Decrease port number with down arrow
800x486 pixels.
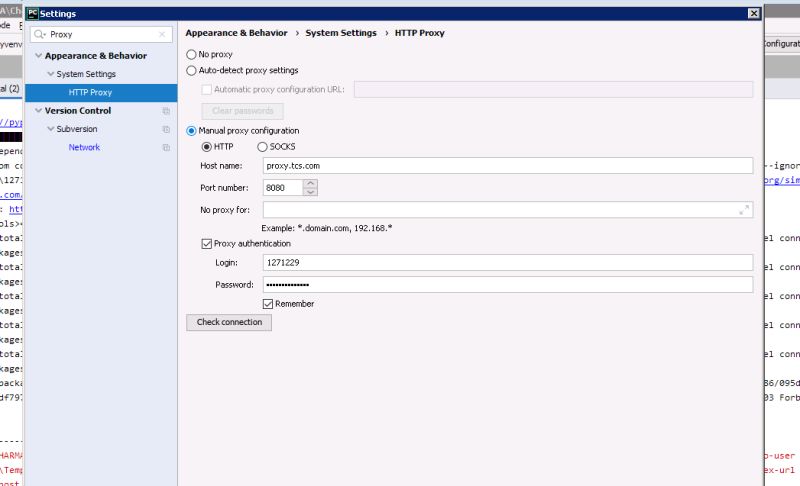310,192
